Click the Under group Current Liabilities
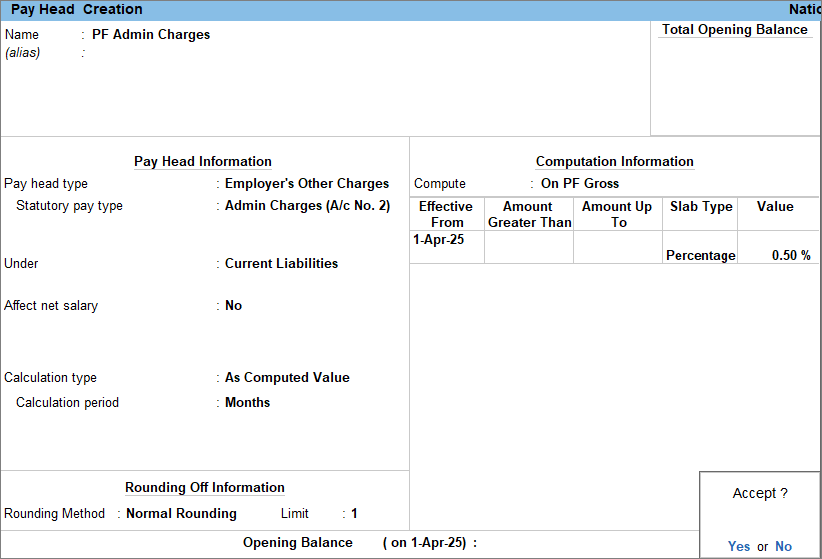Image resolution: width=822 pixels, height=559 pixels. pos(281,264)
